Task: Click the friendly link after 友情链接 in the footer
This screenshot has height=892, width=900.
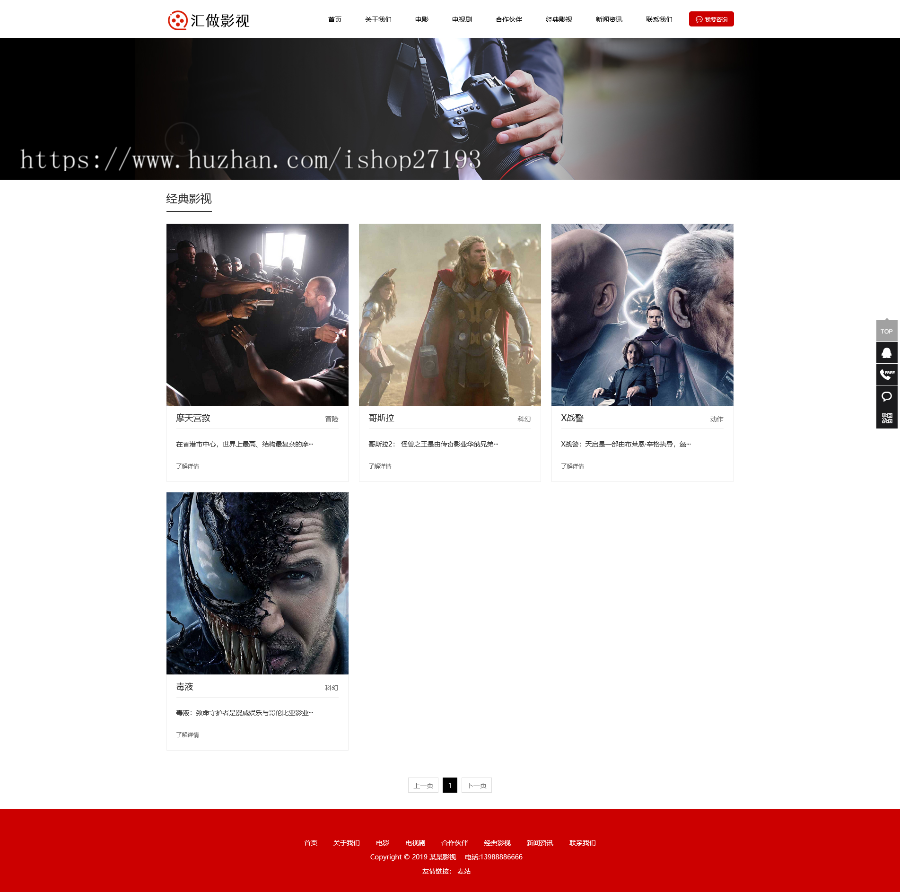Action: (x=464, y=871)
